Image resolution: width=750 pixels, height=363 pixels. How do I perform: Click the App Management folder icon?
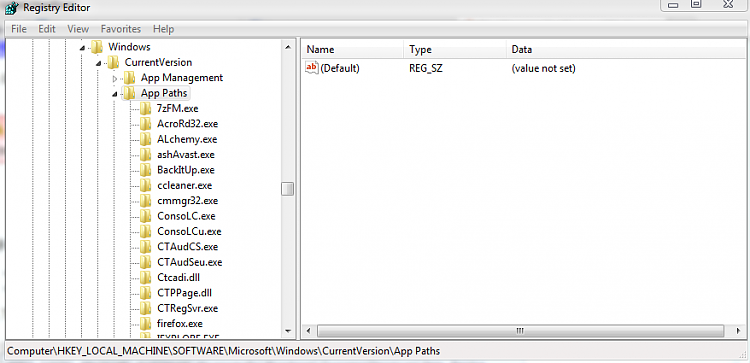[129, 77]
